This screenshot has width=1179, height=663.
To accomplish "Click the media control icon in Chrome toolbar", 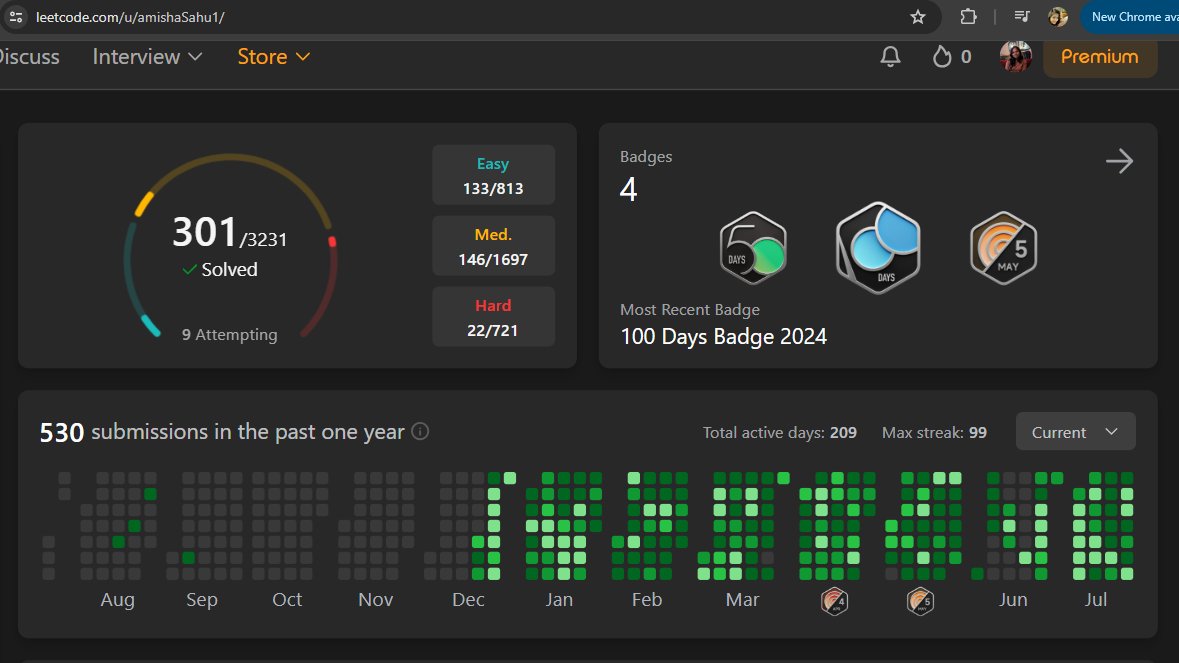I will (1021, 17).
